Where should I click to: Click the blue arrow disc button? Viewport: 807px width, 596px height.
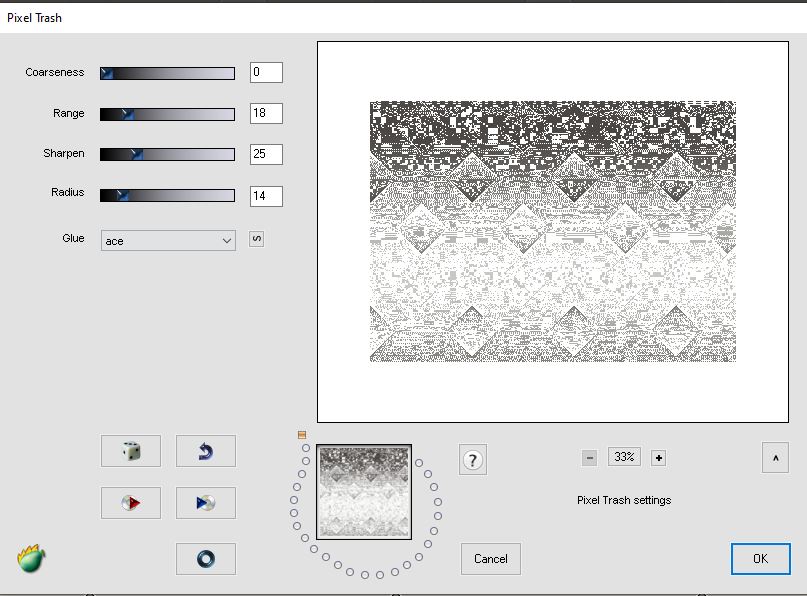point(206,503)
